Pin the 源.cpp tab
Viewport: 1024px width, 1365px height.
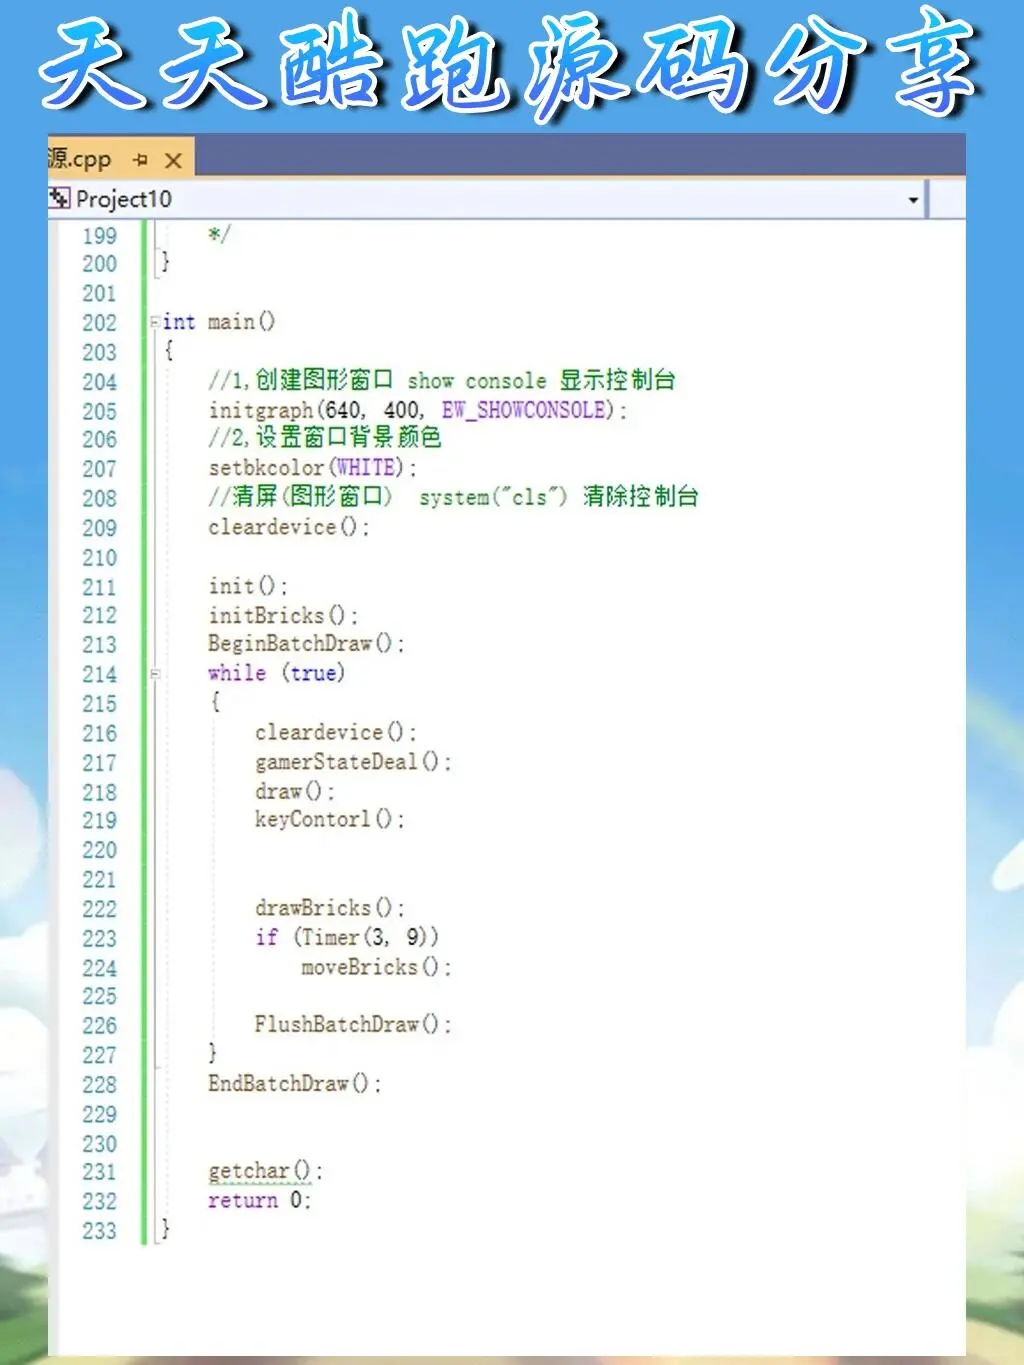[141, 160]
